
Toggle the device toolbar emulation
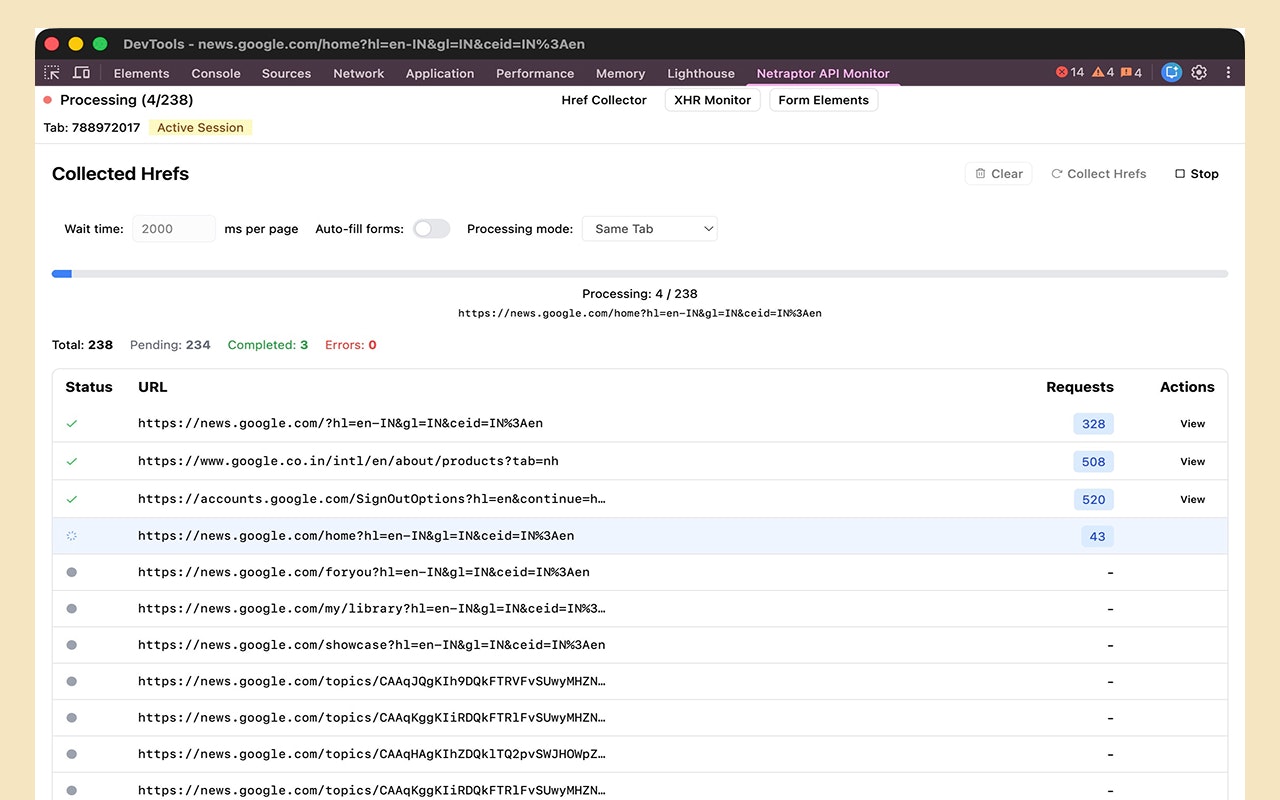click(81, 72)
